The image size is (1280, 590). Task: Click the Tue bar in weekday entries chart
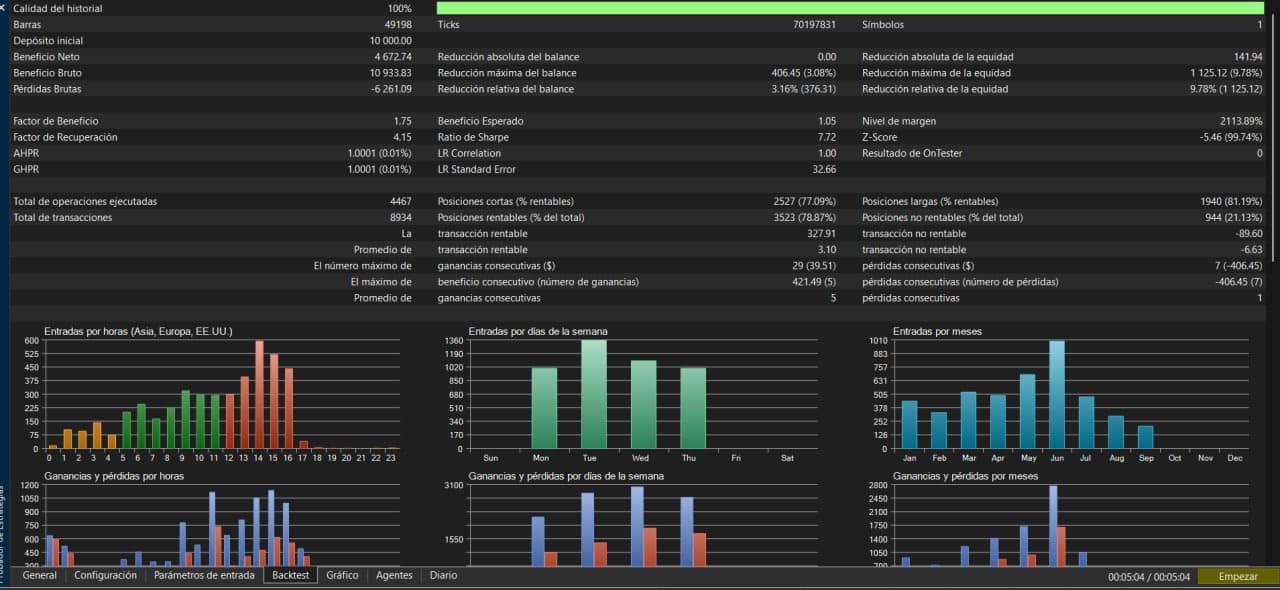(x=594, y=394)
